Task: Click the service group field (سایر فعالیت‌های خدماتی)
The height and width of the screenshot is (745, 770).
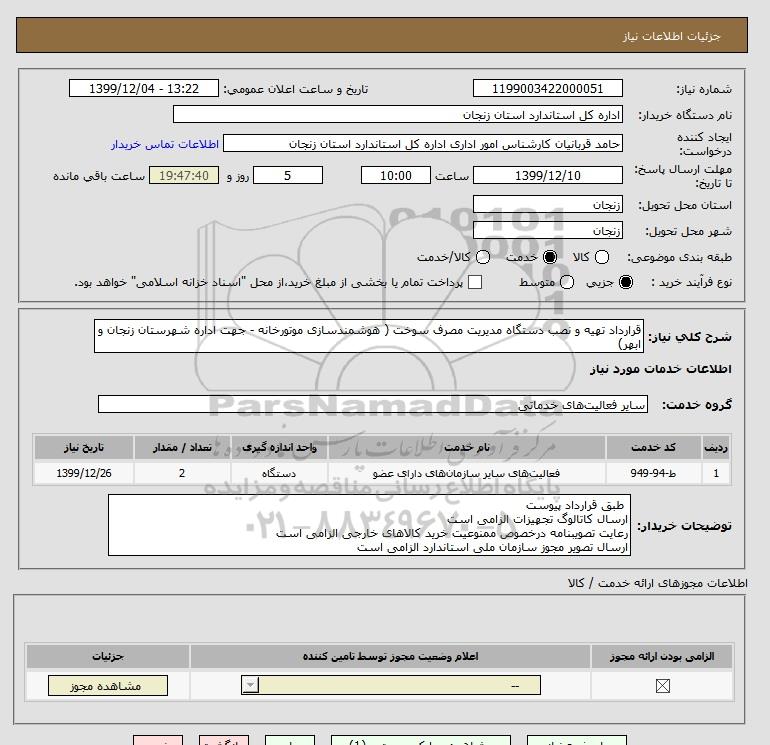Action: 373,404
